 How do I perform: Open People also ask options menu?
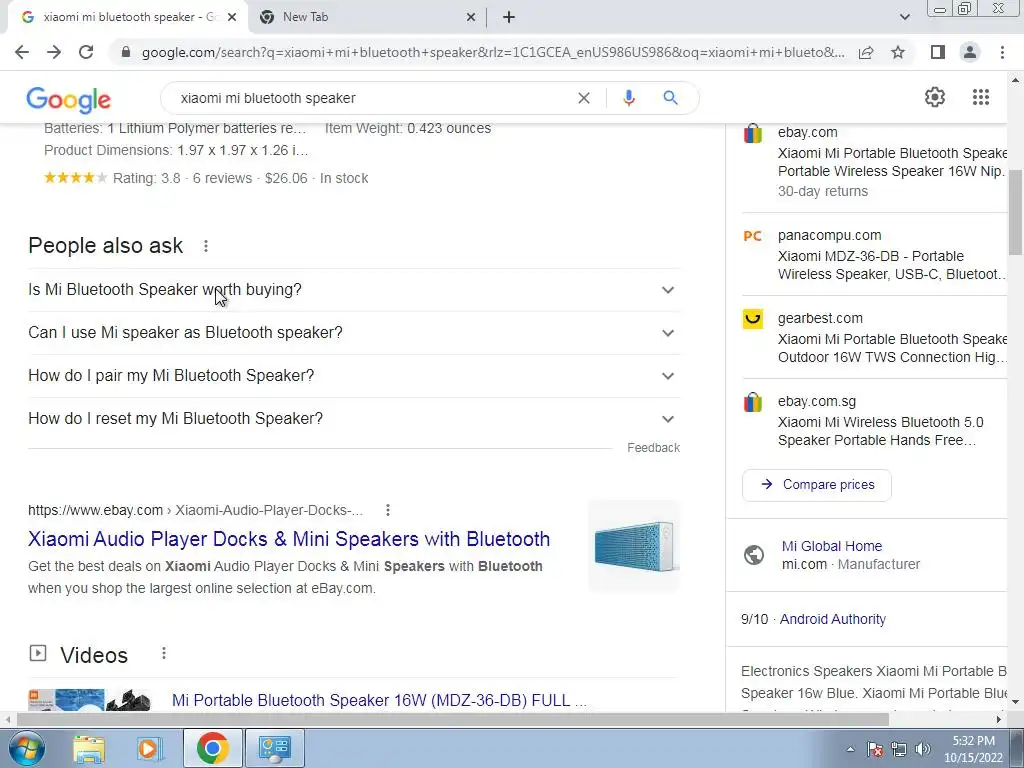(206, 246)
